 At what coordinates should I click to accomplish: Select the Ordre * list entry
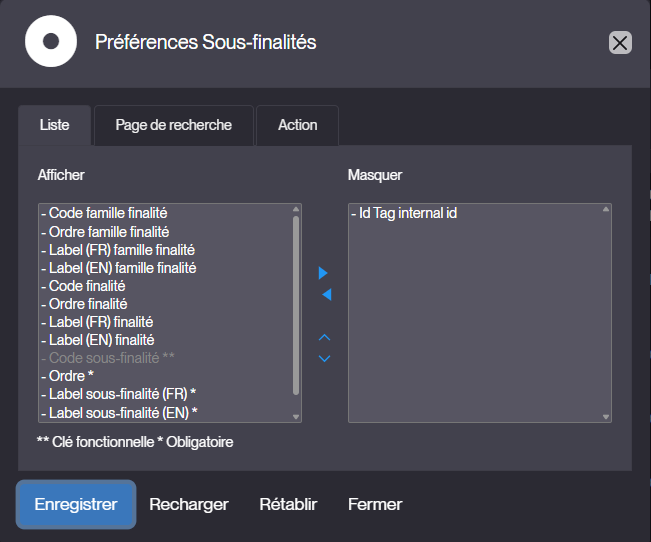pos(165,376)
